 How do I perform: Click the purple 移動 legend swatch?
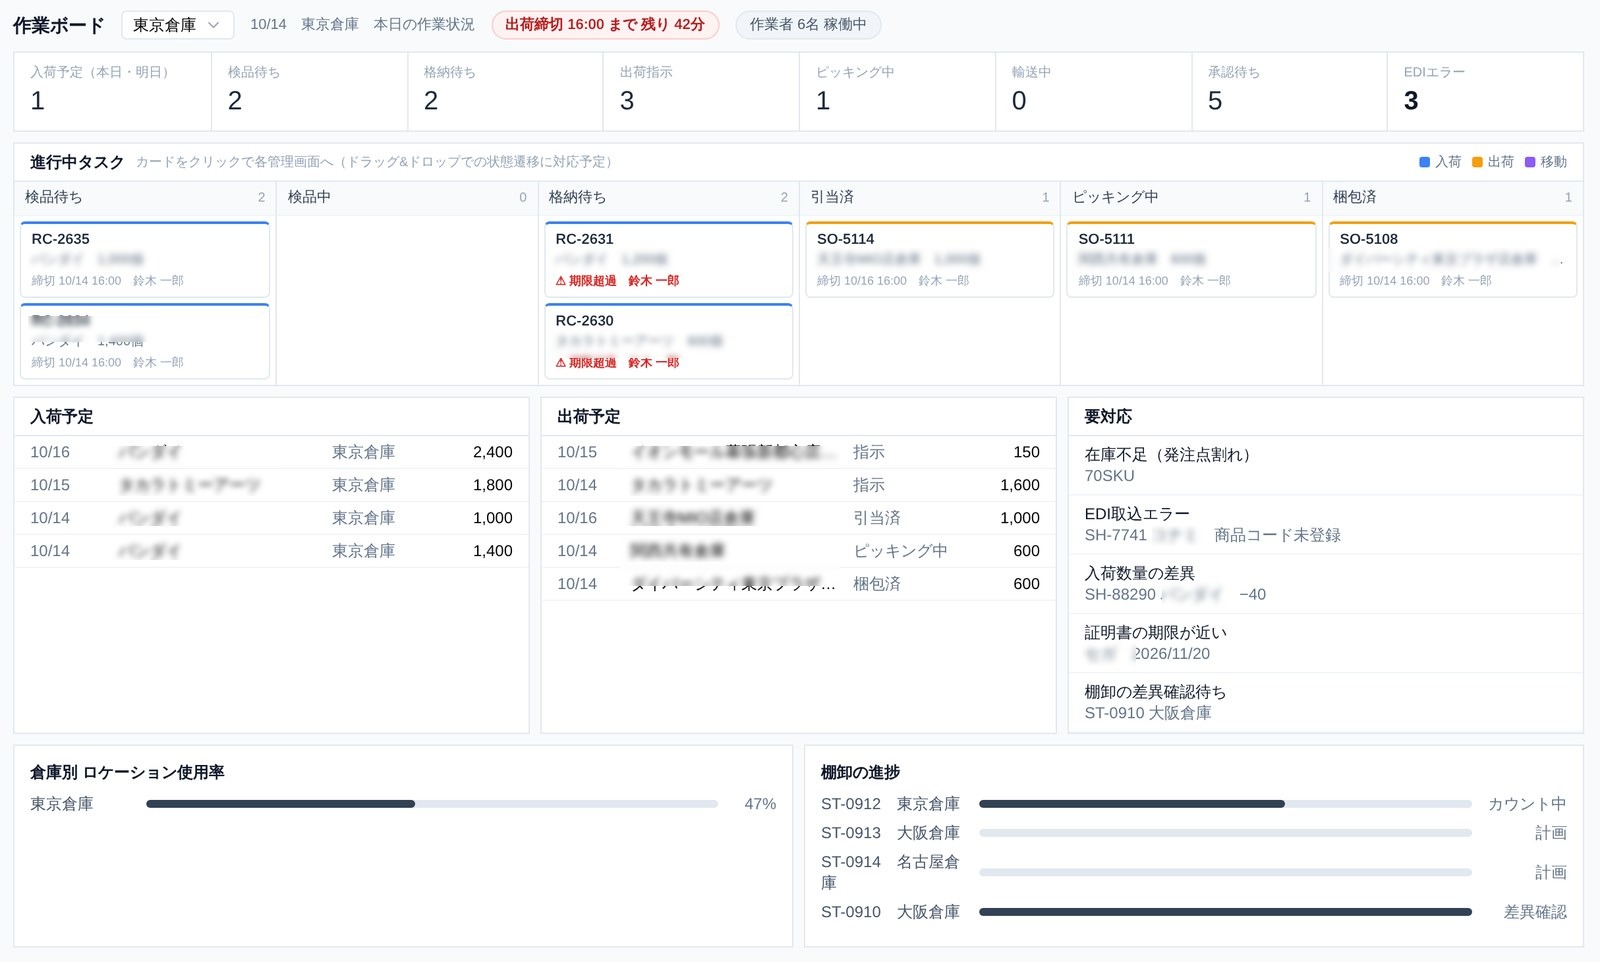point(1530,162)
